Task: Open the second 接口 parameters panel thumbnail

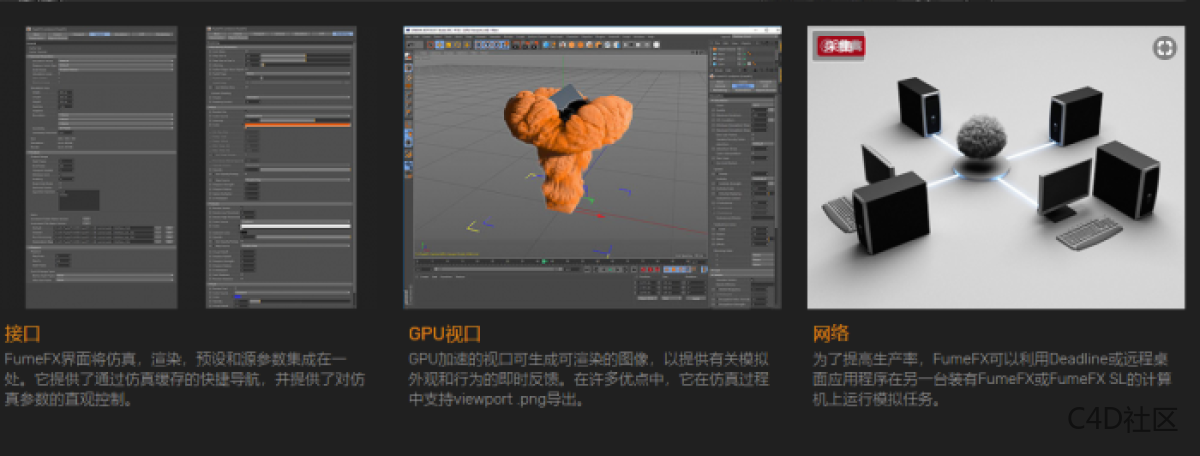Action: pos(280,167)
